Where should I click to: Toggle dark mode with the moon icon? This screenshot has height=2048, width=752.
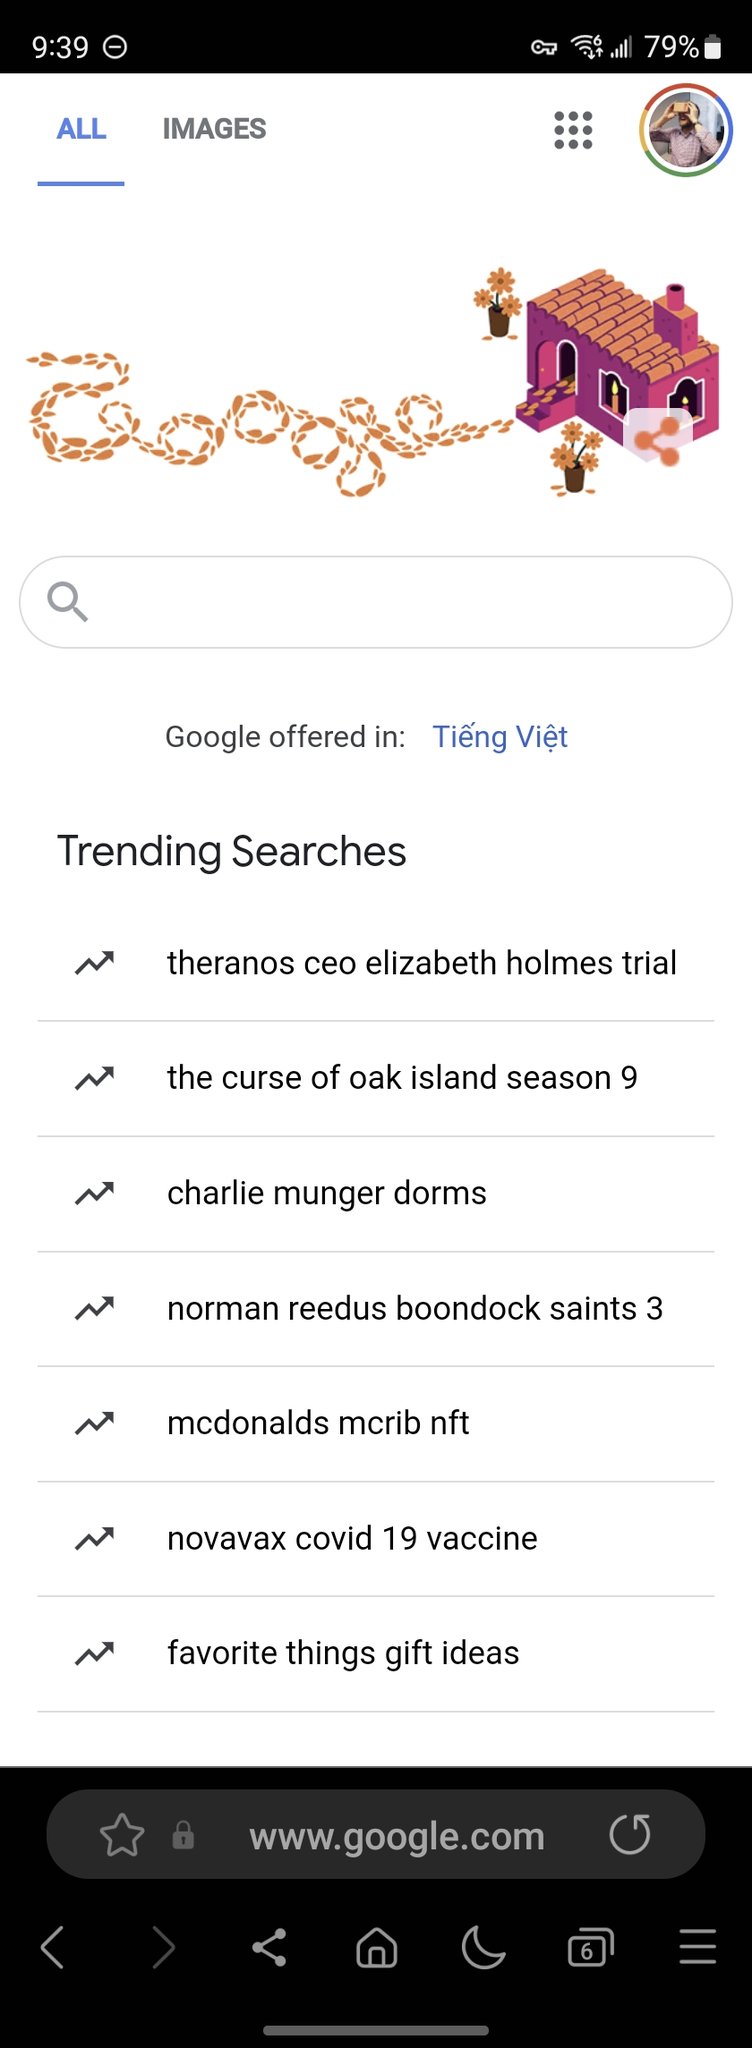point(483,1948)
